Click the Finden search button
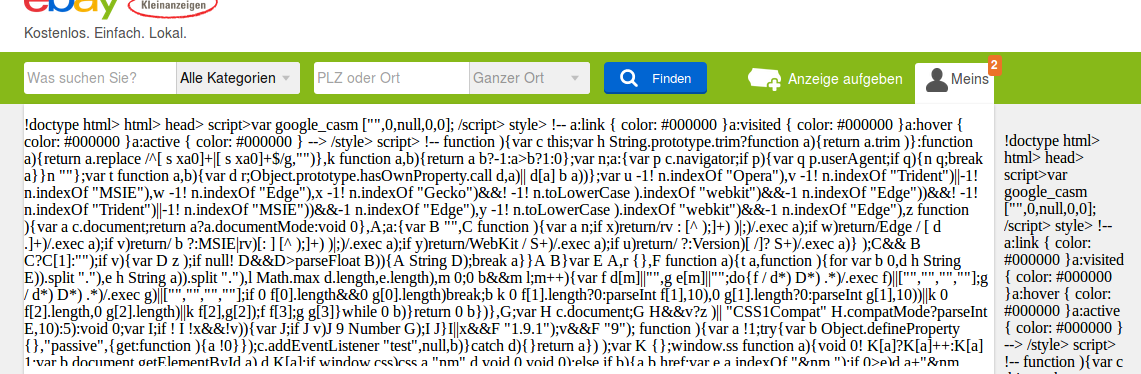The width and height of the screenshot is (1141, 374). (x=655, y=78)
